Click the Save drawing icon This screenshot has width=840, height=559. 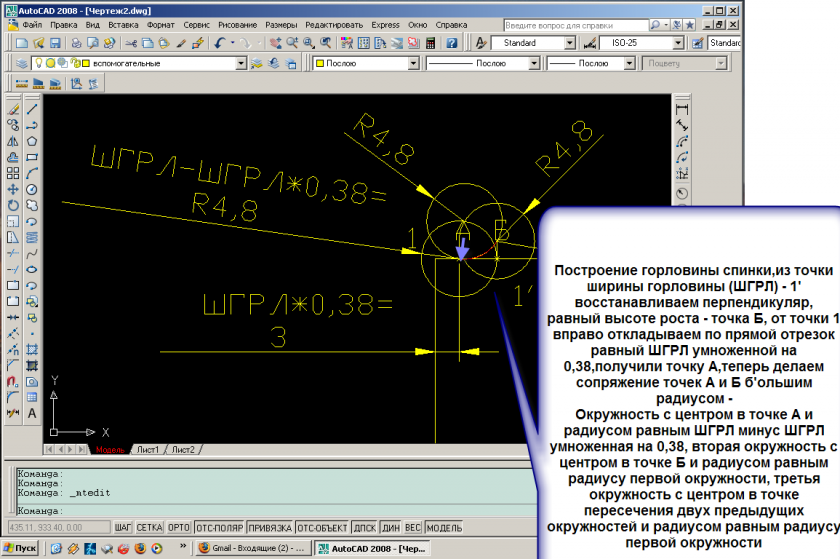point(56,44)
